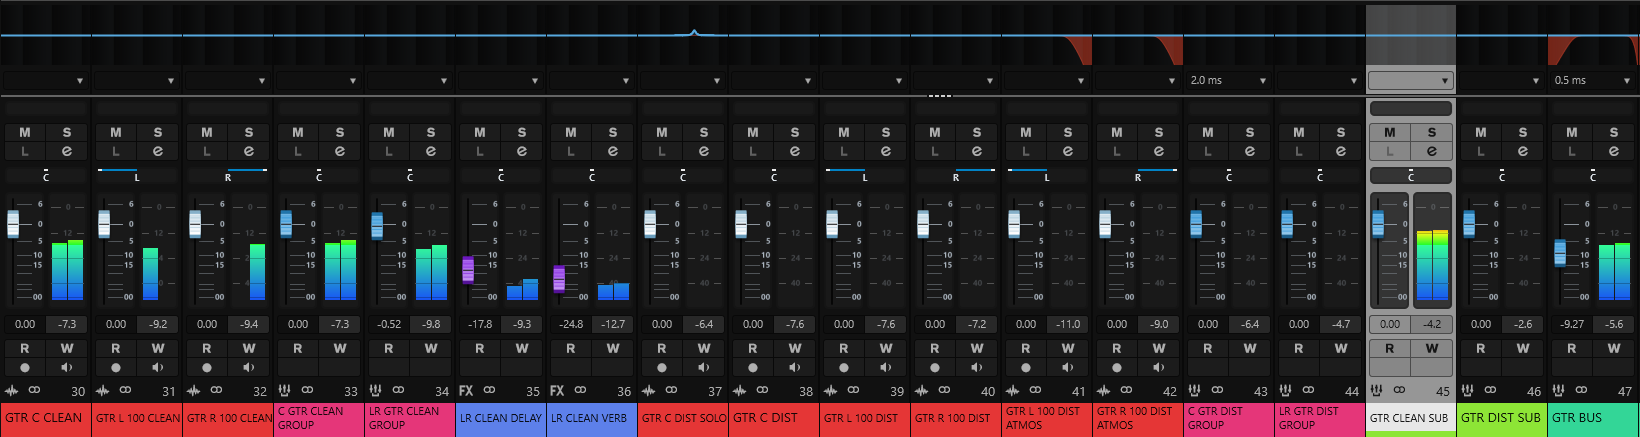
Task: Turn on monitor speaker for GTR L 100 CLEAN
Action: click(158, 367)
